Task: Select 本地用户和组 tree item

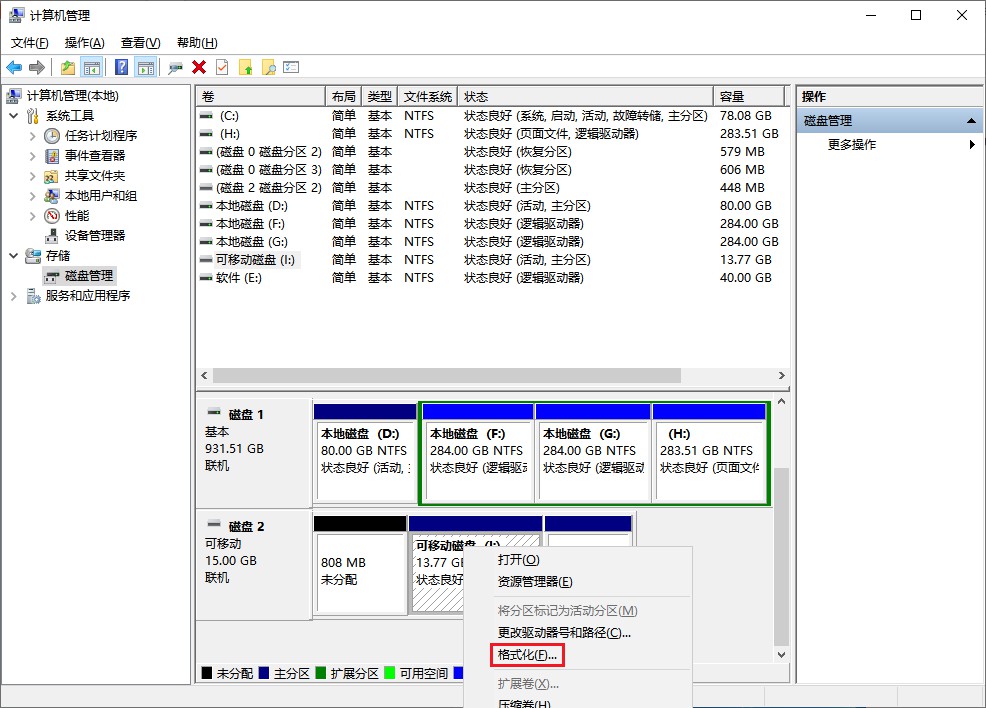Action: point(101,196)
